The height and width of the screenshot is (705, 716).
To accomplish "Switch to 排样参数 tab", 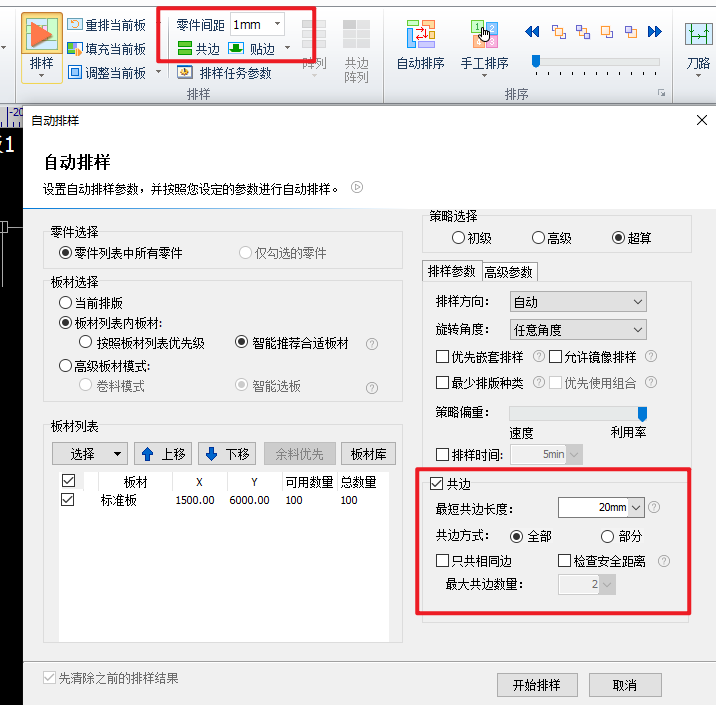I will 452,271.
